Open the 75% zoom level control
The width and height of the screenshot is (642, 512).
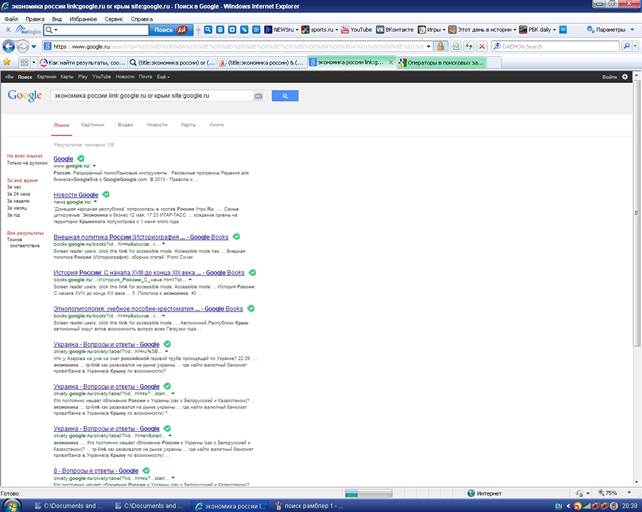(613, 493)
